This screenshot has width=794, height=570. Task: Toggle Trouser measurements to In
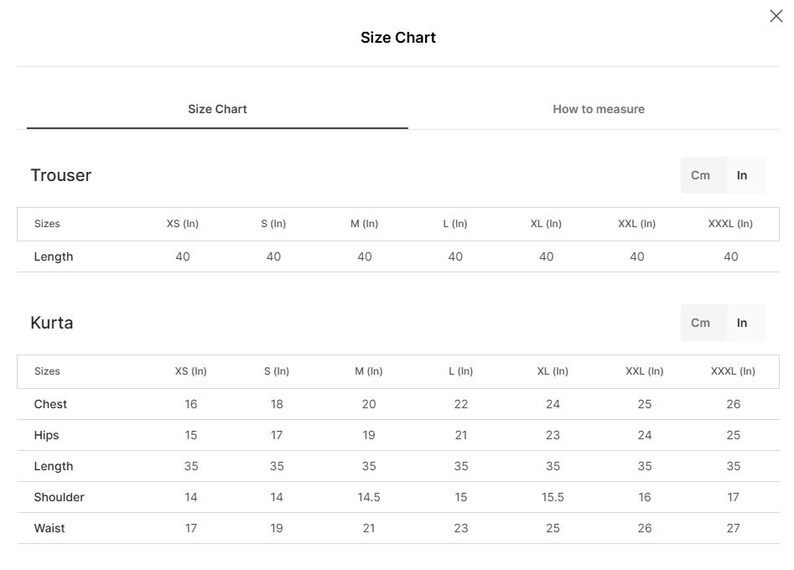coord(742,175)
